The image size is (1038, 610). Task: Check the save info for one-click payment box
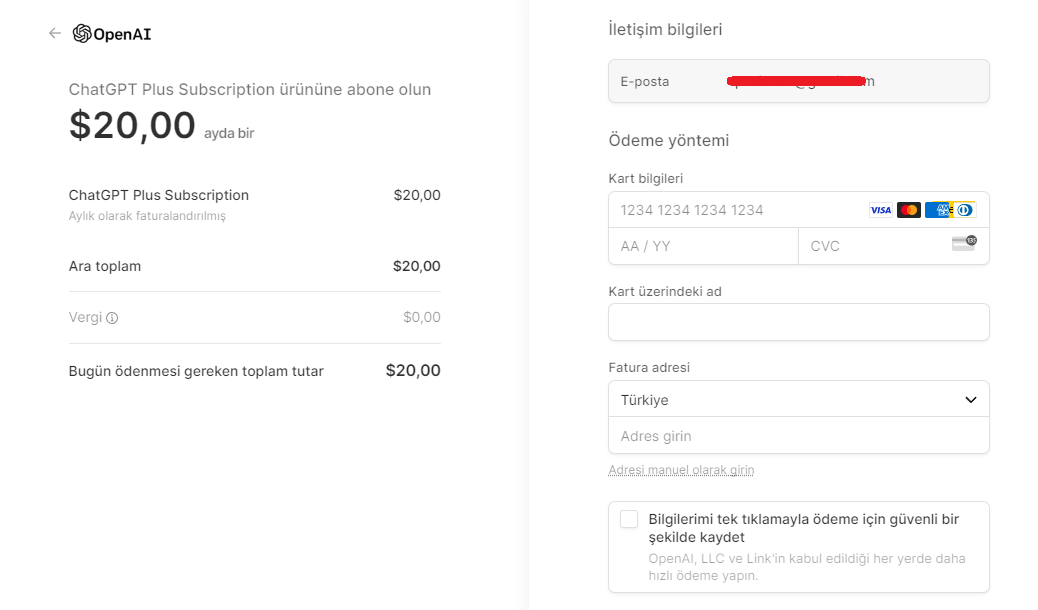629,519
